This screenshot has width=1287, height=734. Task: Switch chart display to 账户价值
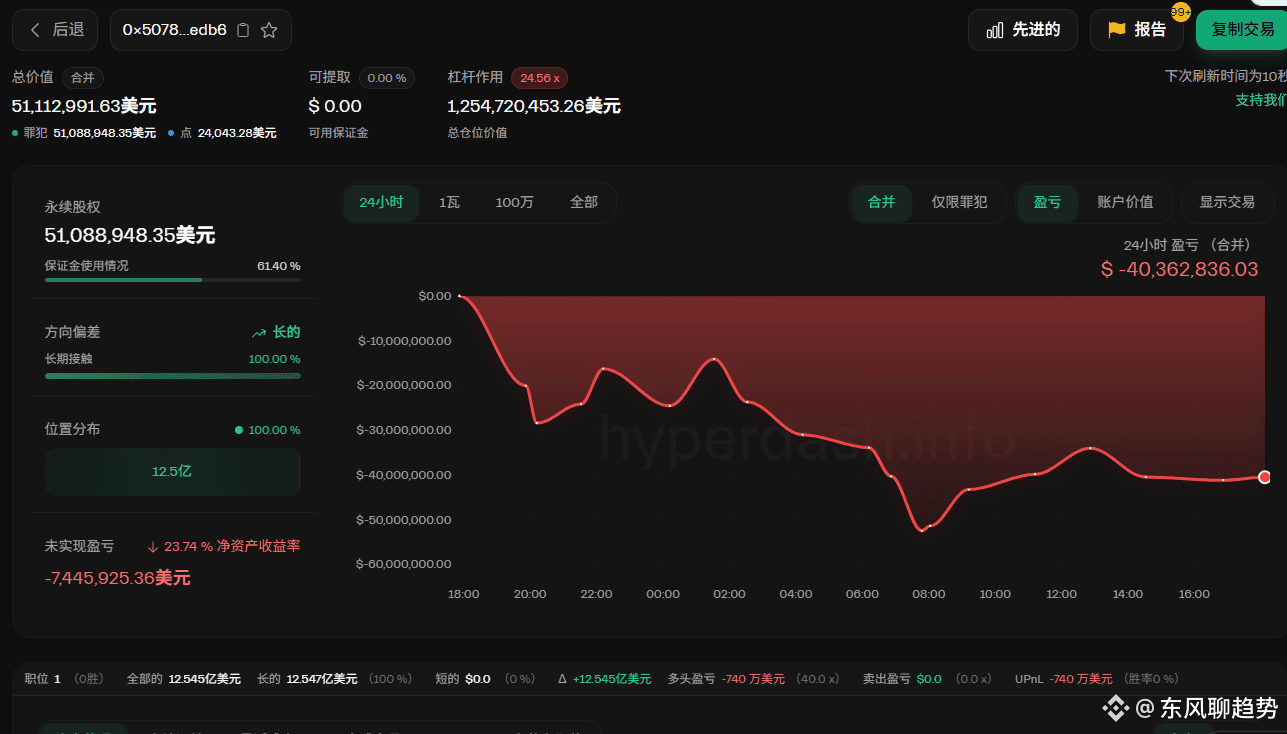(1126, 202)
